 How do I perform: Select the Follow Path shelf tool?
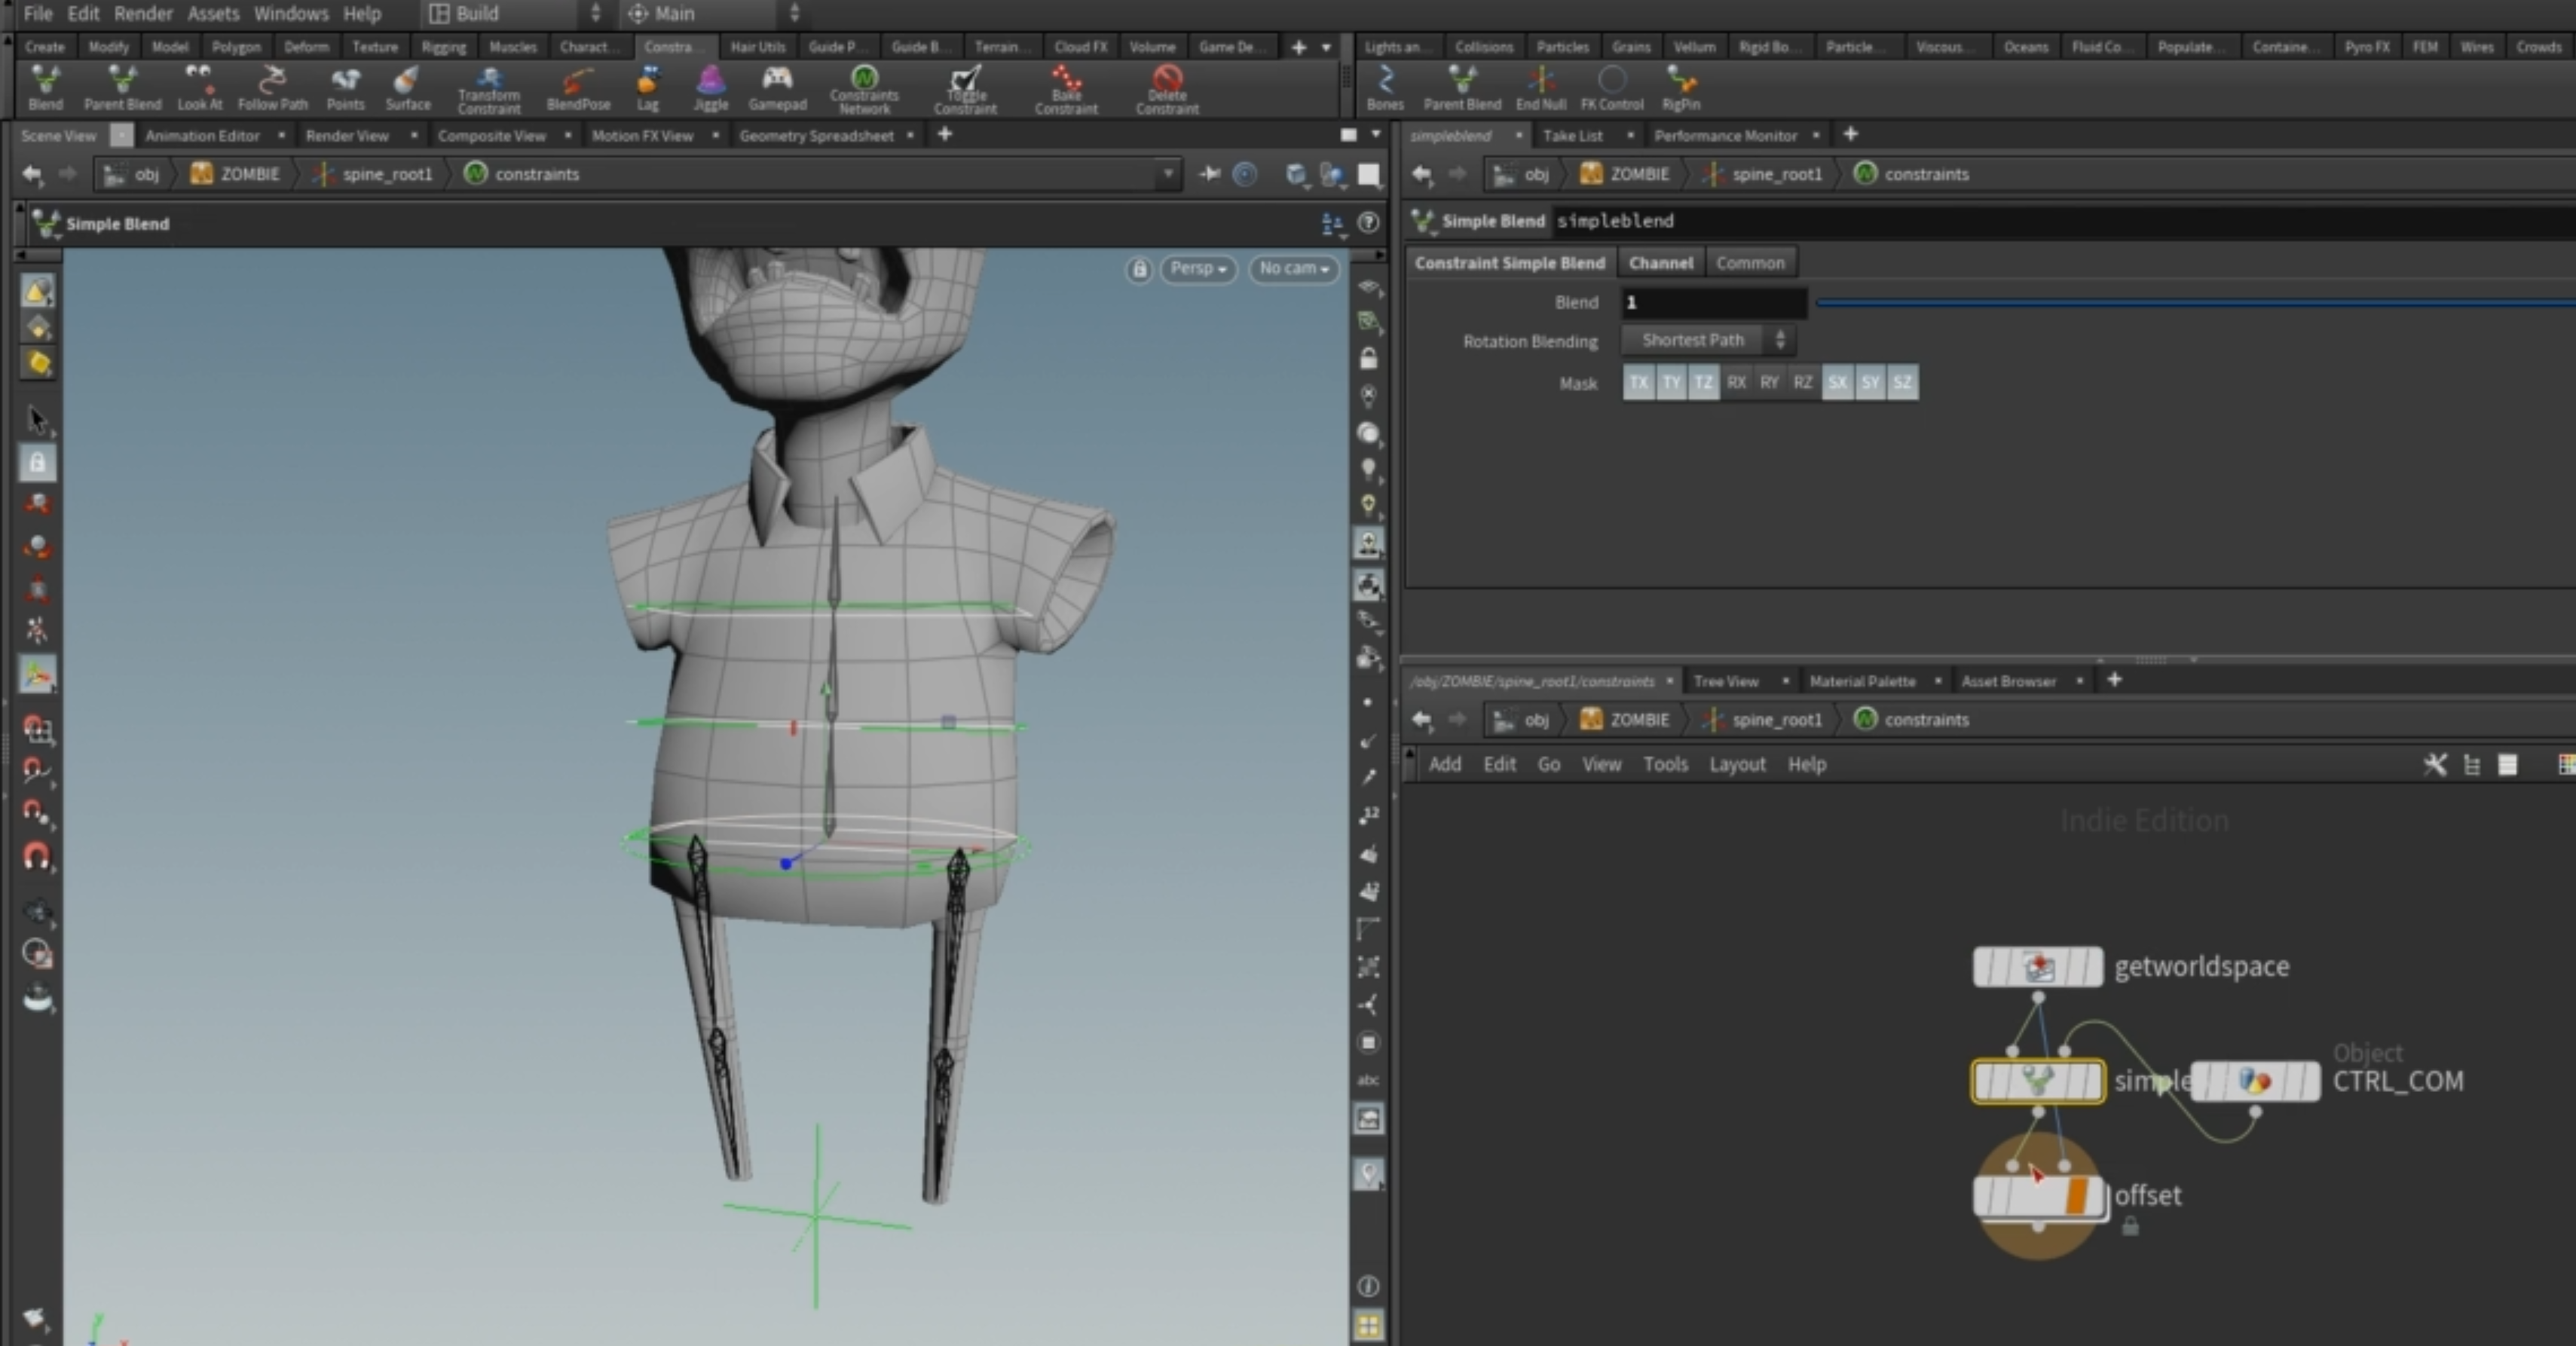(272, 87)
